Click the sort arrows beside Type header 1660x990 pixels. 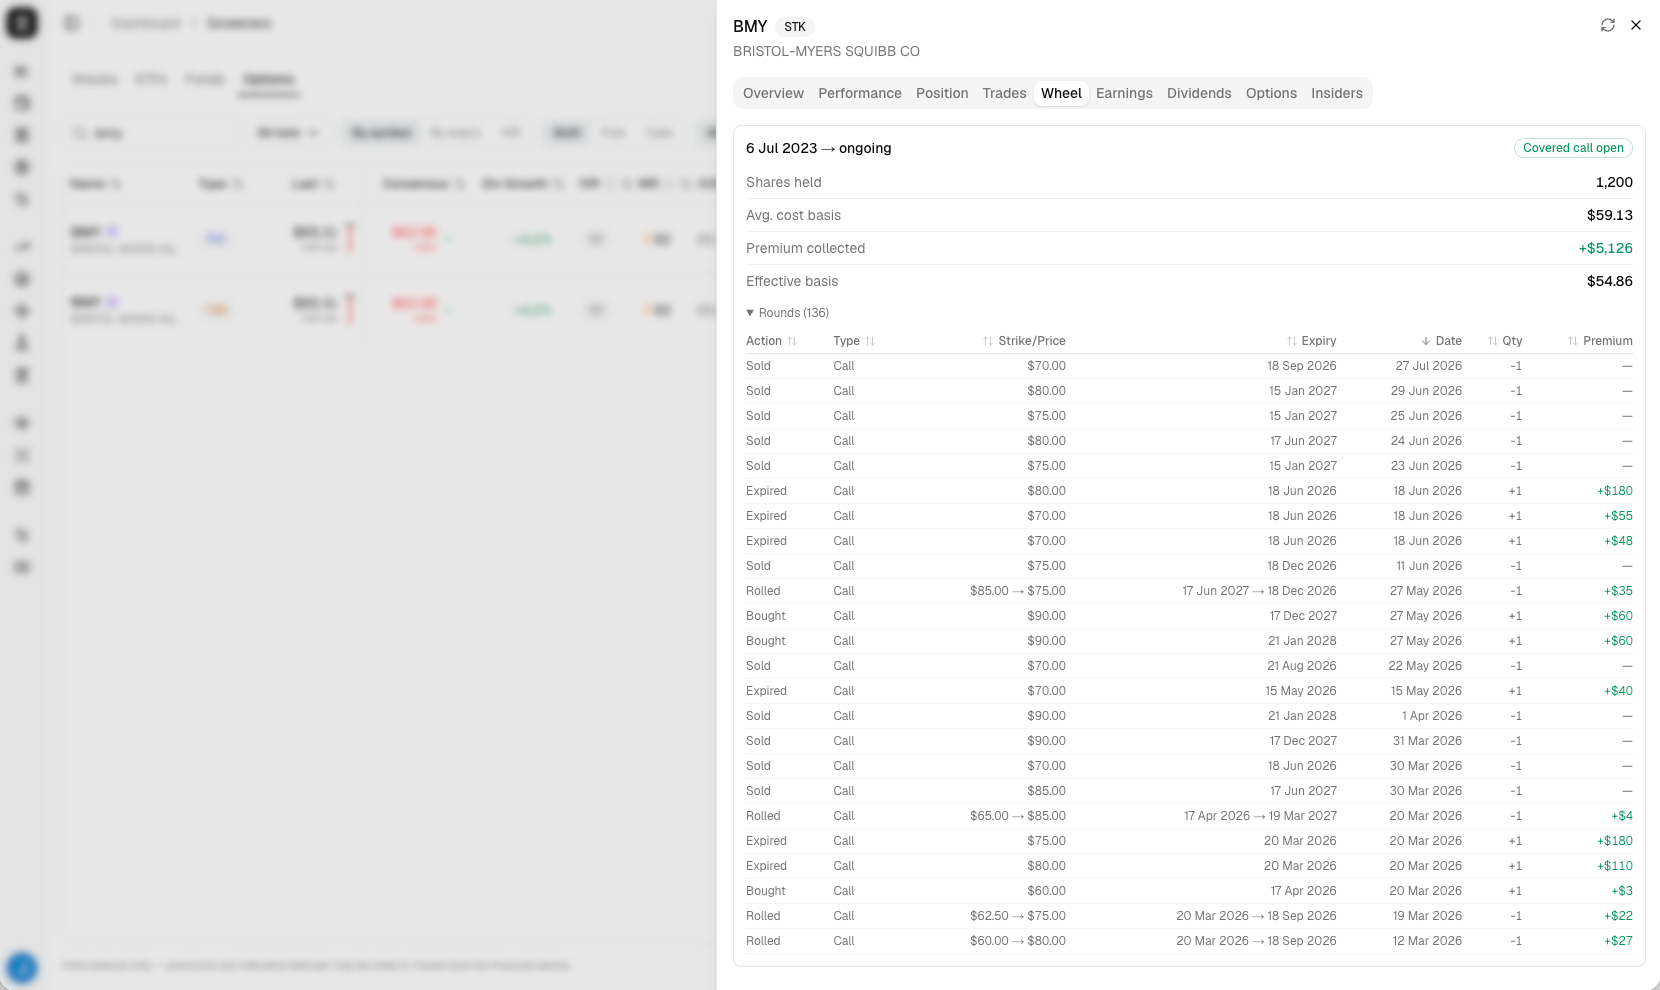(870, 341)
